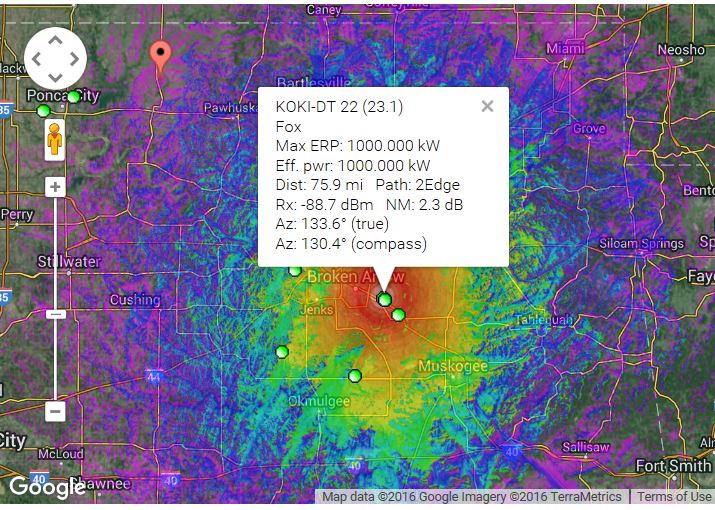
Task: Zoom out with the minus button
Action: (x=55, y=411)
